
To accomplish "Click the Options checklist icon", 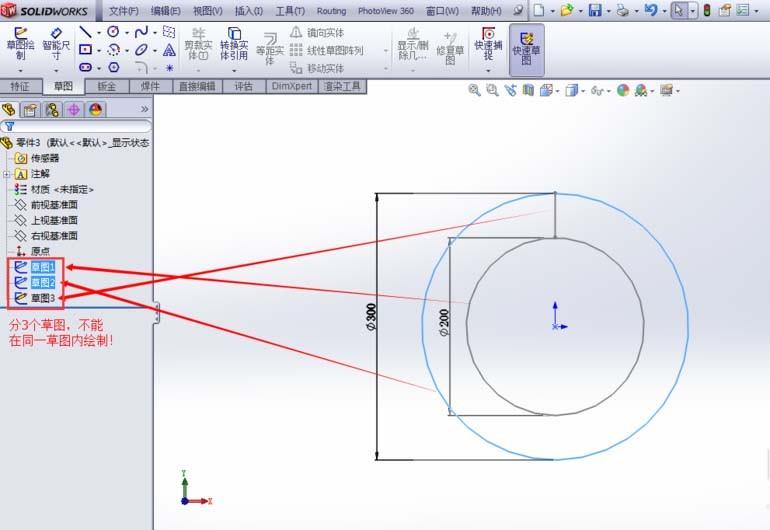I will click(743, 10).
